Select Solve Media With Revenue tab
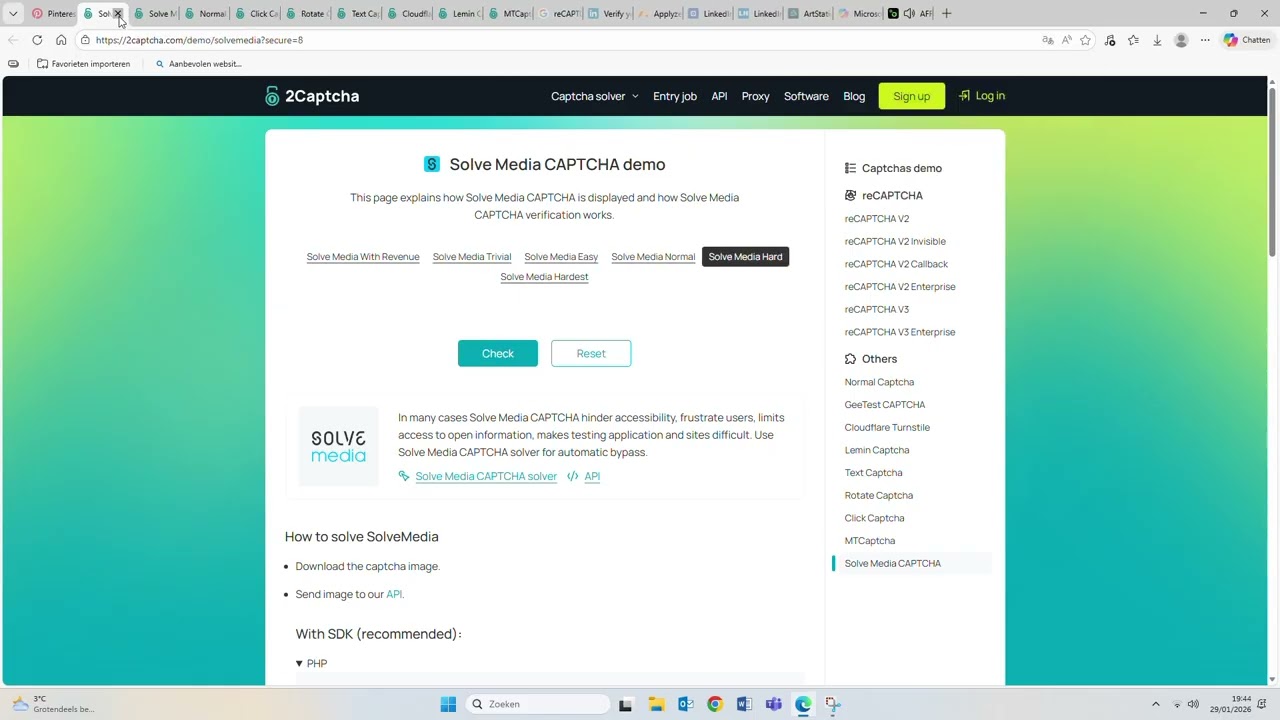This screenshot has height=720, width=1280. [363, 257]
